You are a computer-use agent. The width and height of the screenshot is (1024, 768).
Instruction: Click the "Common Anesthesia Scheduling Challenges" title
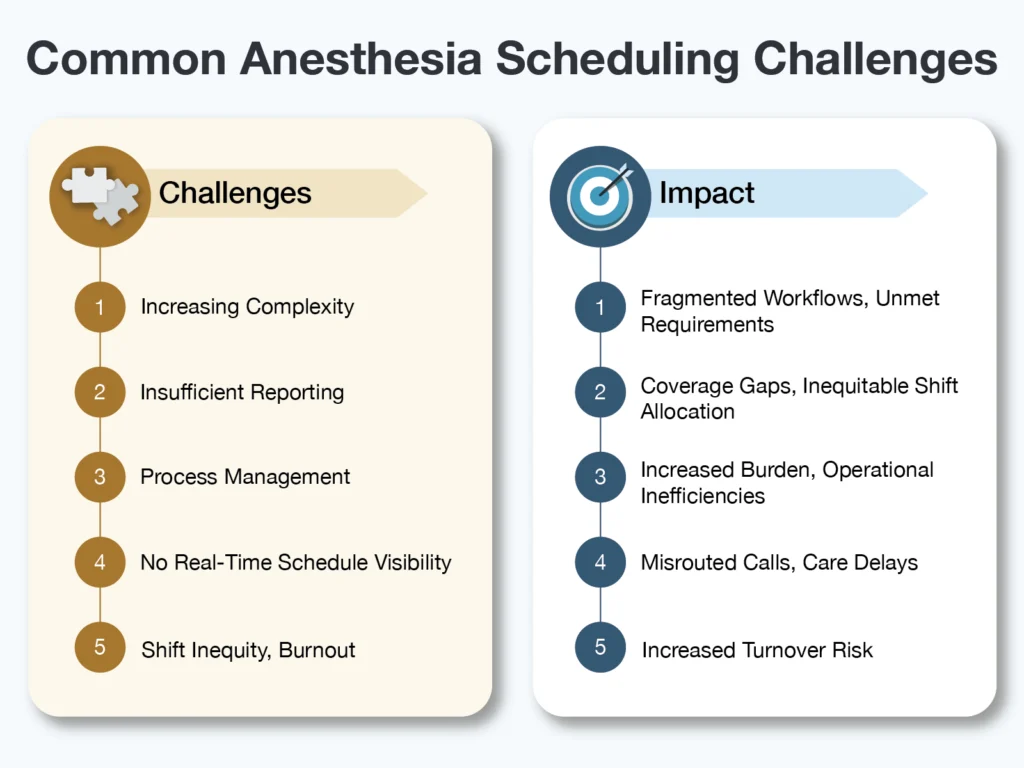pyautogui.click(x=511, y=60)
